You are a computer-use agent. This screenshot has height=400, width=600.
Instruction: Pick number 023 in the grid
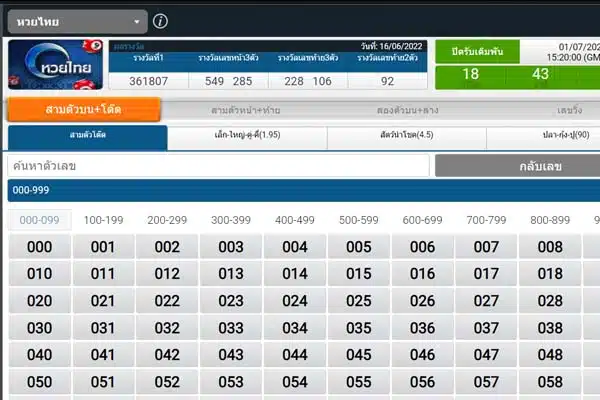[x=231, y=301]
